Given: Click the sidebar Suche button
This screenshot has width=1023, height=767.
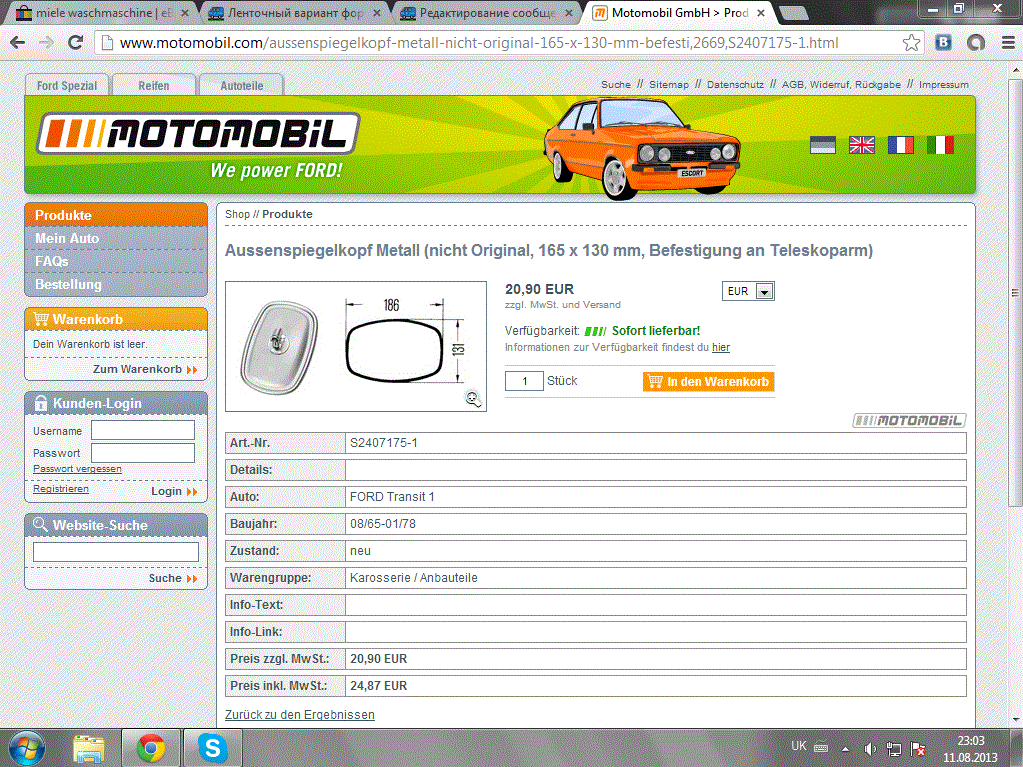Looking at the screenshot, I should tap(173, 578).
